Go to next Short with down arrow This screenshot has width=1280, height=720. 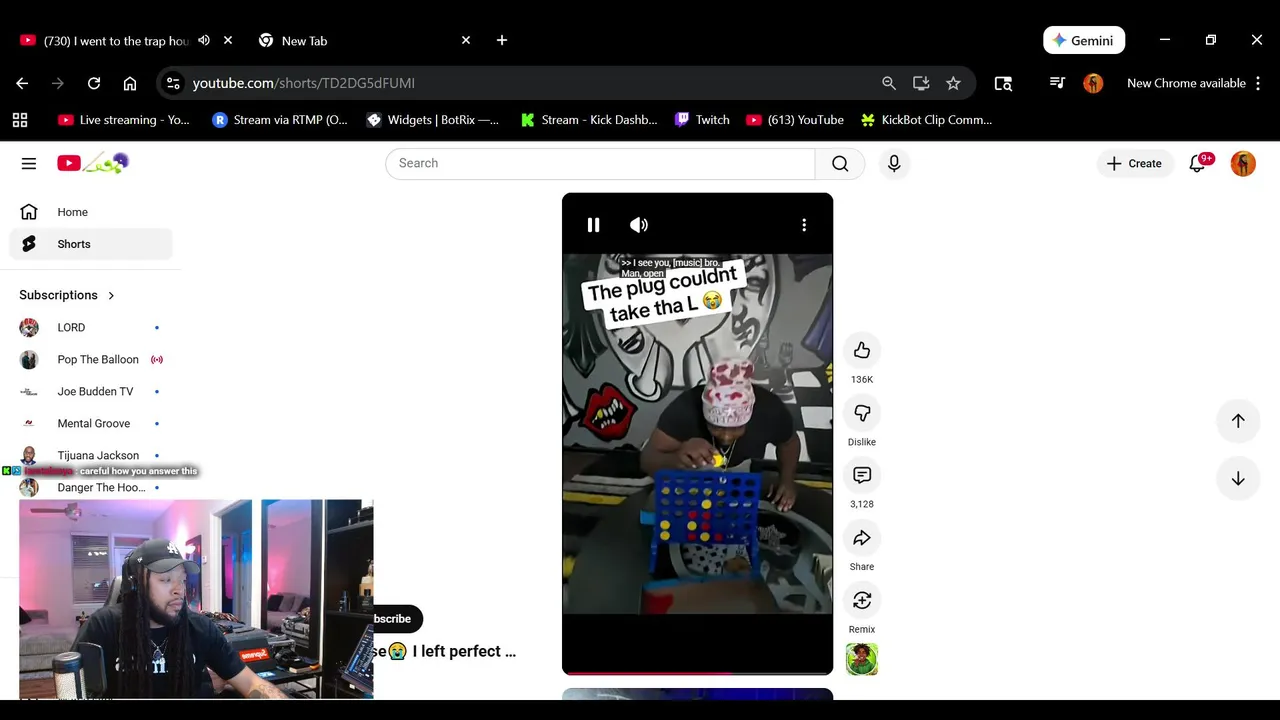click(x=1238, y=479)
